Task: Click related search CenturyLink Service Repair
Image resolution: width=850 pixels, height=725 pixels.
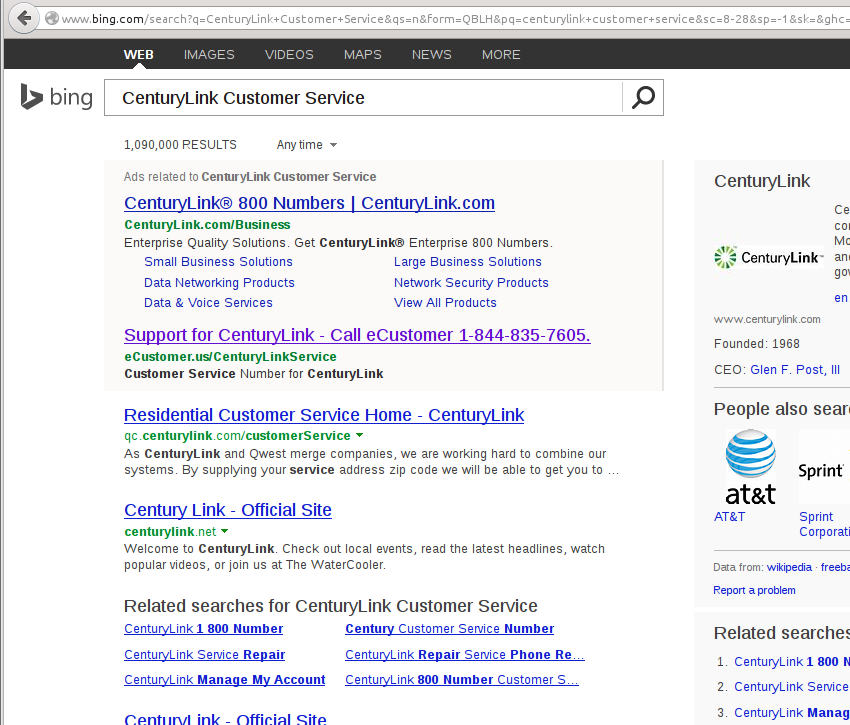Action: pyautogui.click(x=204, y=655)
